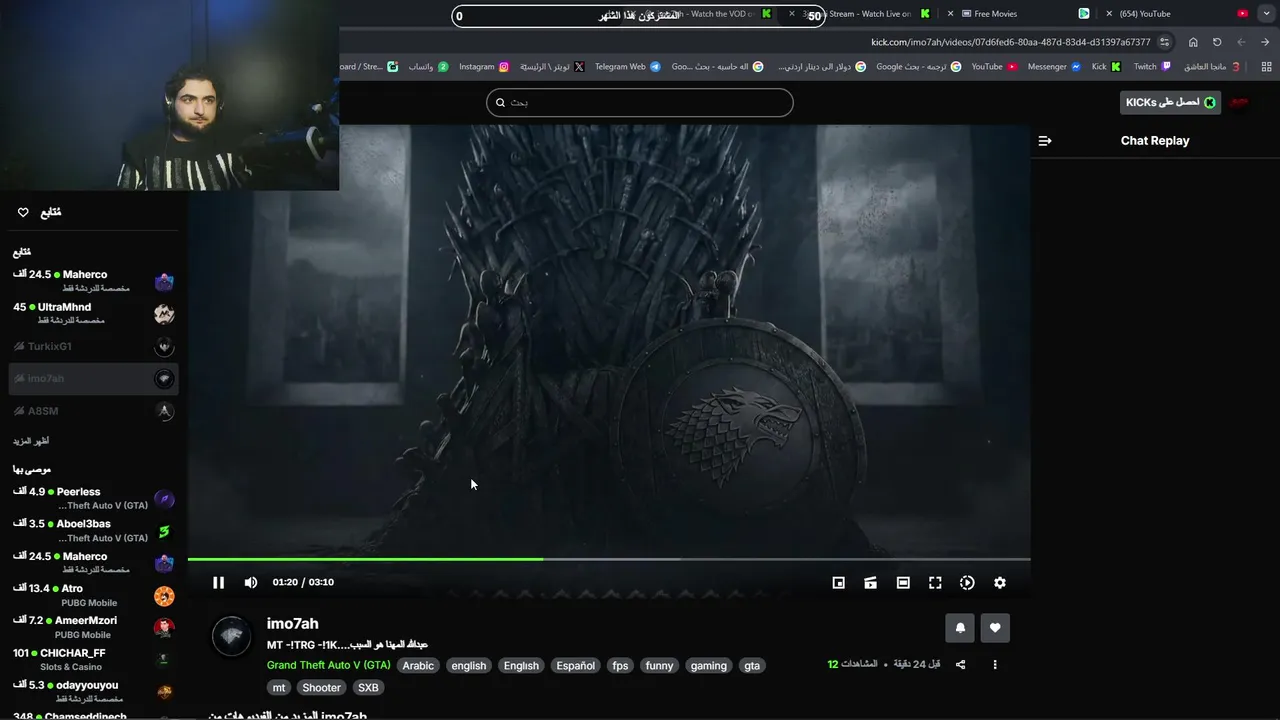Switch to the (654) YouTube tab

[x=1176, y=14]
